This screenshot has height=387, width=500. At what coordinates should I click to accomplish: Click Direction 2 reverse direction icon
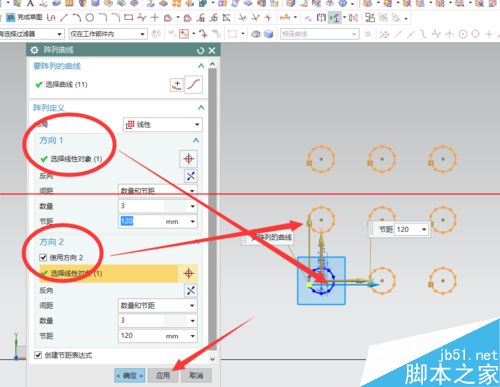[191, 291]
